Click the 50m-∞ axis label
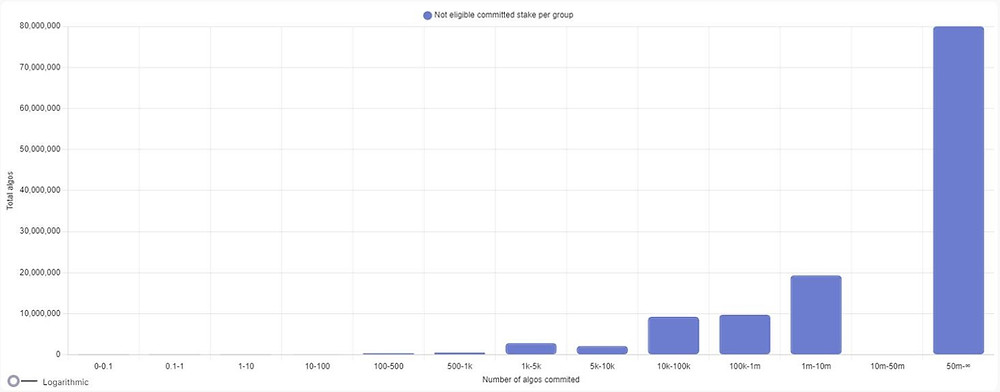Image resolution: width=1000 pixels, height=392 pixels. [959, 366]
